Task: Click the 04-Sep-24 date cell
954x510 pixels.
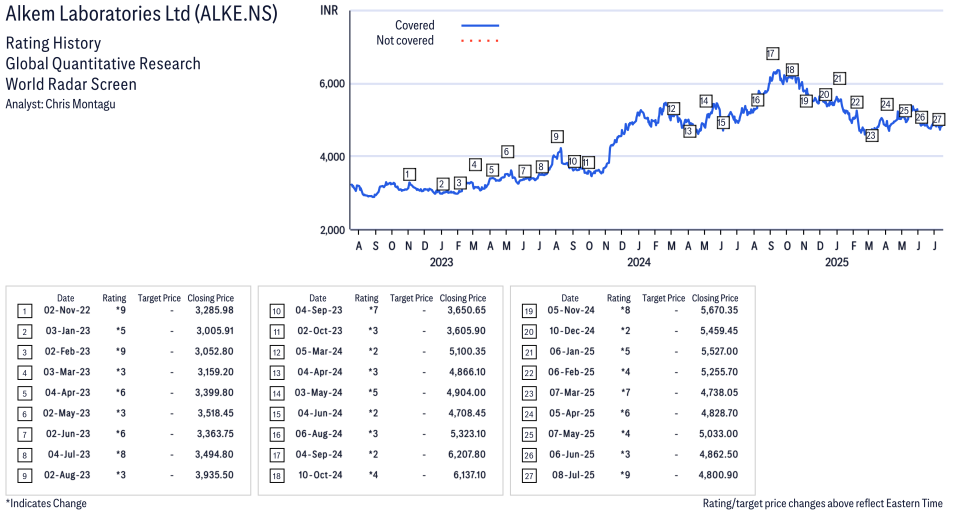Action: pos(319,455)
